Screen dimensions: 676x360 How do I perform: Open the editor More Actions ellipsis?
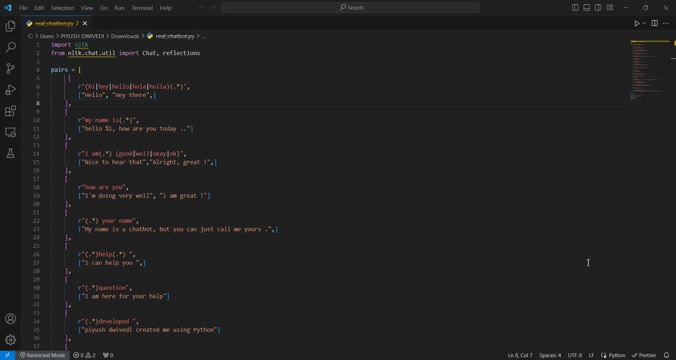(666, 23)
